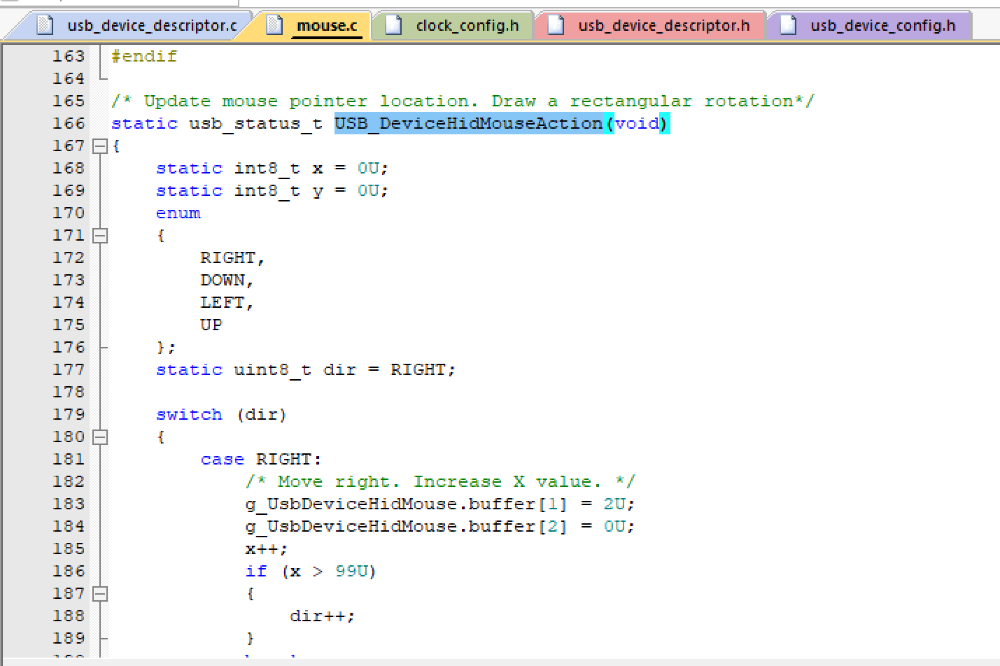Click the highlighted USB_DeviceHidMouseAction function name
The width and height of the screenshot is (1000, 666).
469,123
